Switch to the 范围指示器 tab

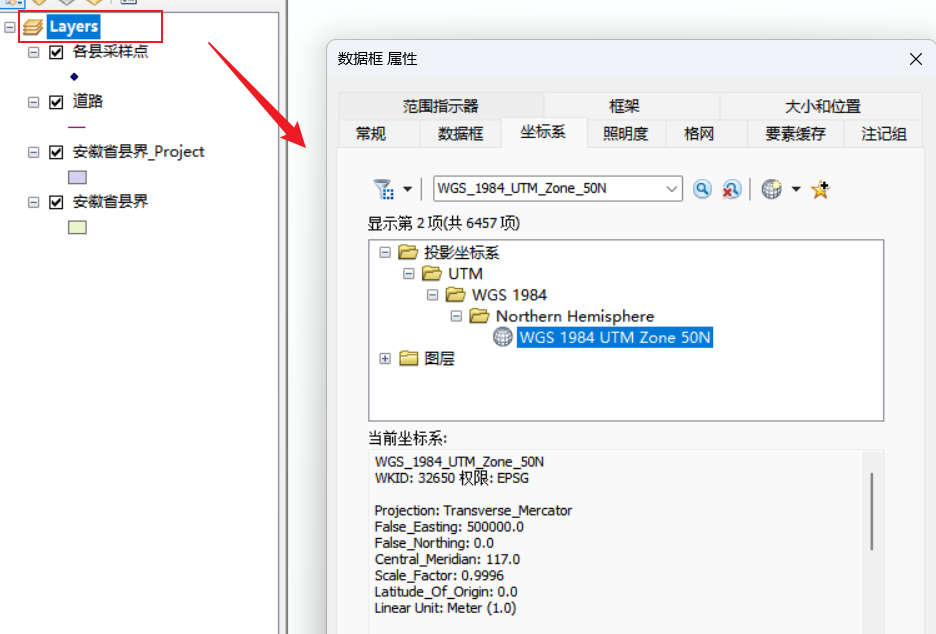pyautogui.click(x=441, y=106)
